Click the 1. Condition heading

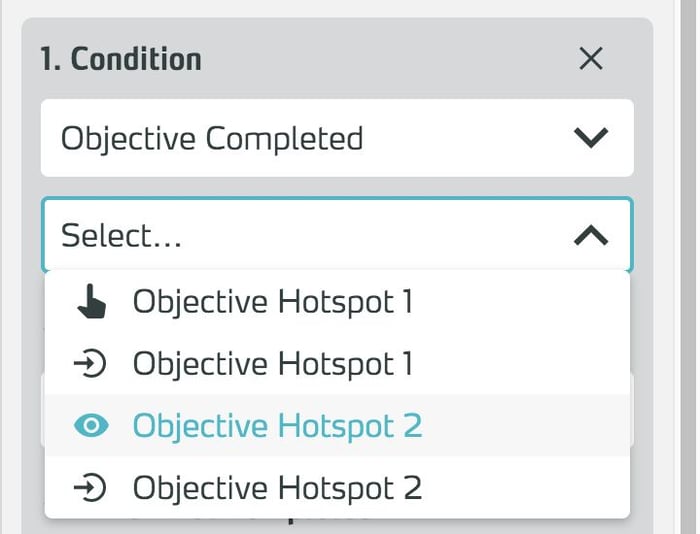point(121,59)
